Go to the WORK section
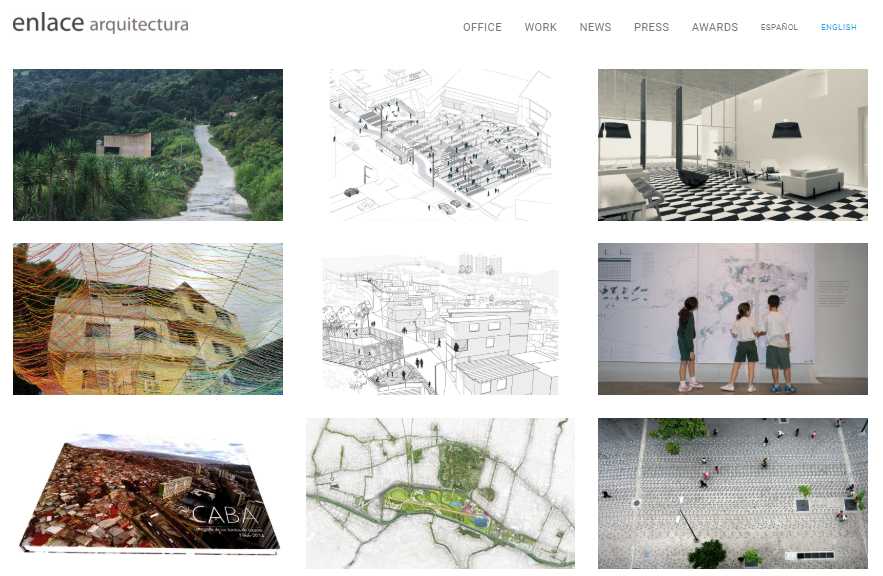The width and height of the screenshot is (883, 576). 540,27
